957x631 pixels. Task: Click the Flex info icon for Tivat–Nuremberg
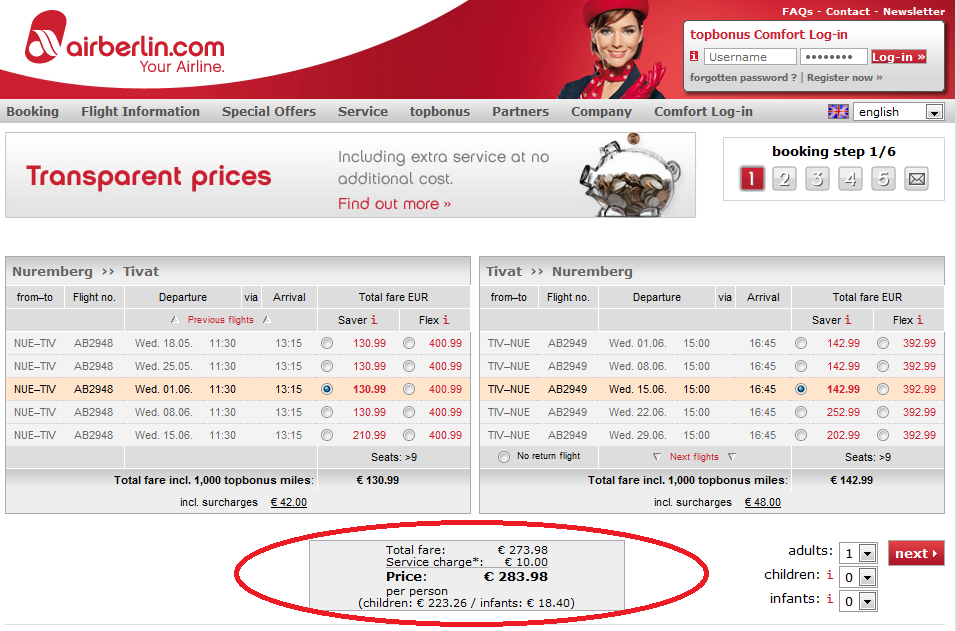pos(922,320)
